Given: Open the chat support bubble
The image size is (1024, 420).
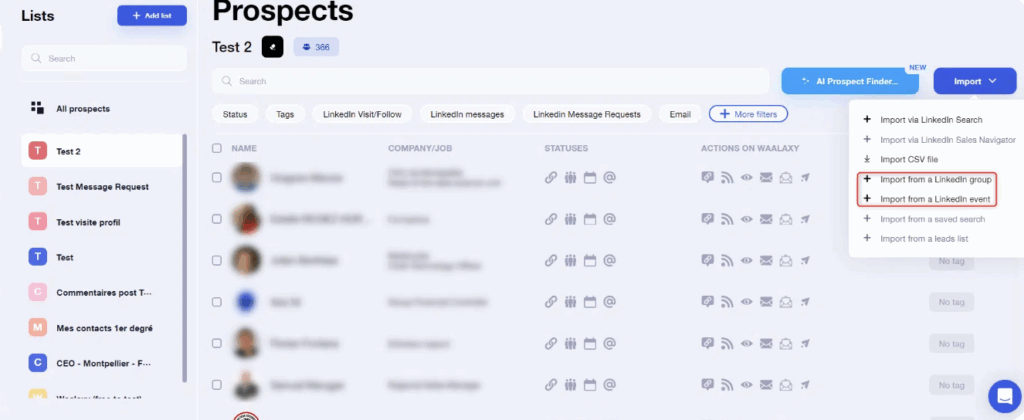Looking at the screenshot, I should coord(1004,396).
